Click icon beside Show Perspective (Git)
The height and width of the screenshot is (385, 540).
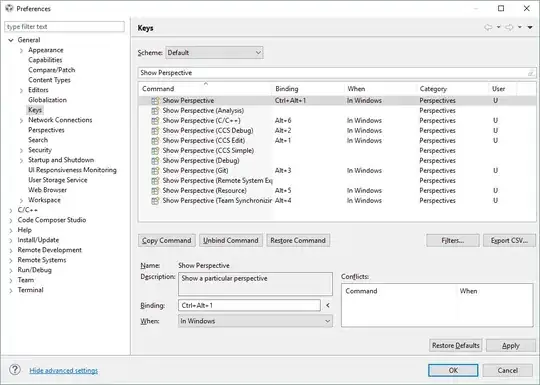coord(155,171)
